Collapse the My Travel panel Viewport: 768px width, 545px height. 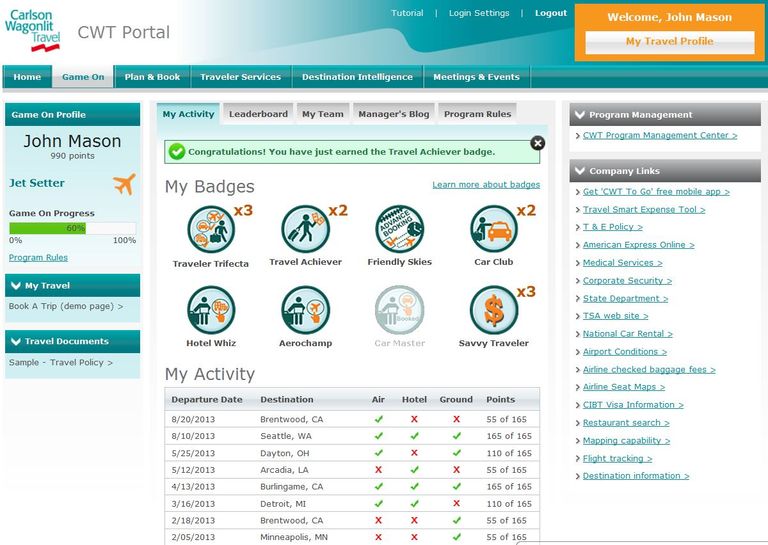tap(16, 286)
